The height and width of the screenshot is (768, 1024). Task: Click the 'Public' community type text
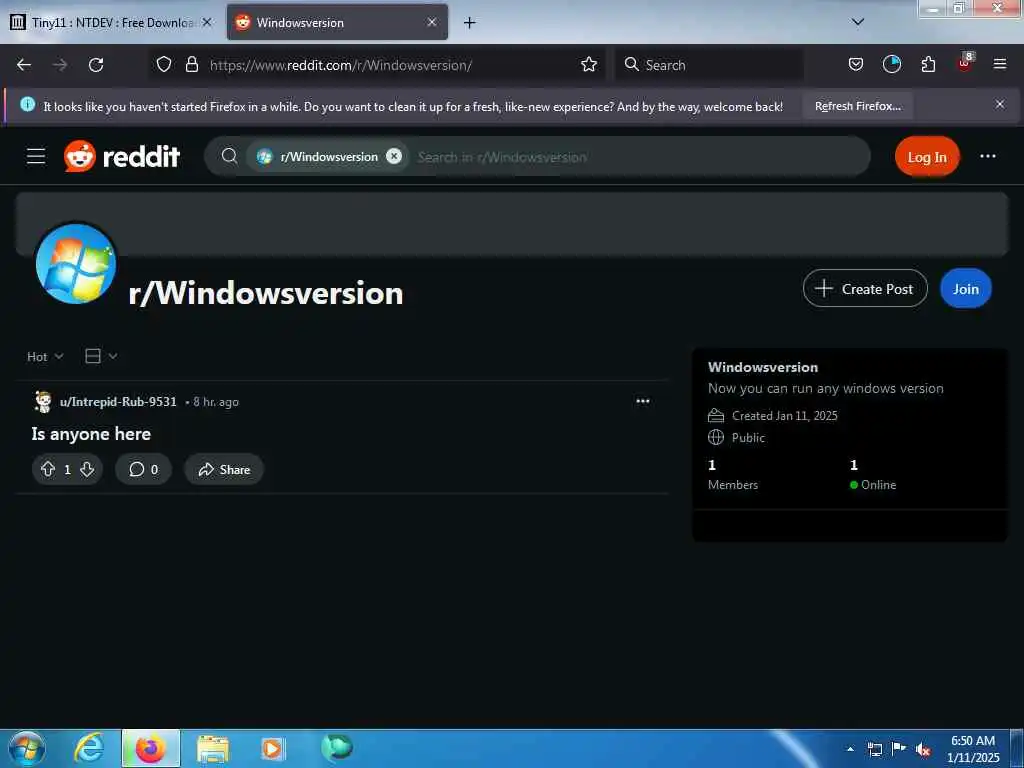pos(748,438)
